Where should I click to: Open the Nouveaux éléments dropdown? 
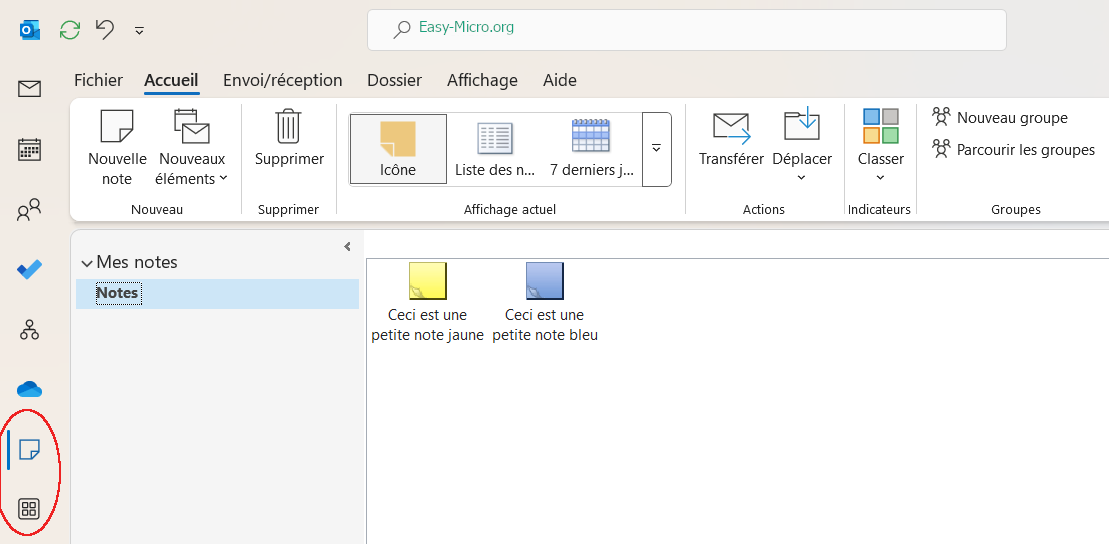[x=192, y=147]
